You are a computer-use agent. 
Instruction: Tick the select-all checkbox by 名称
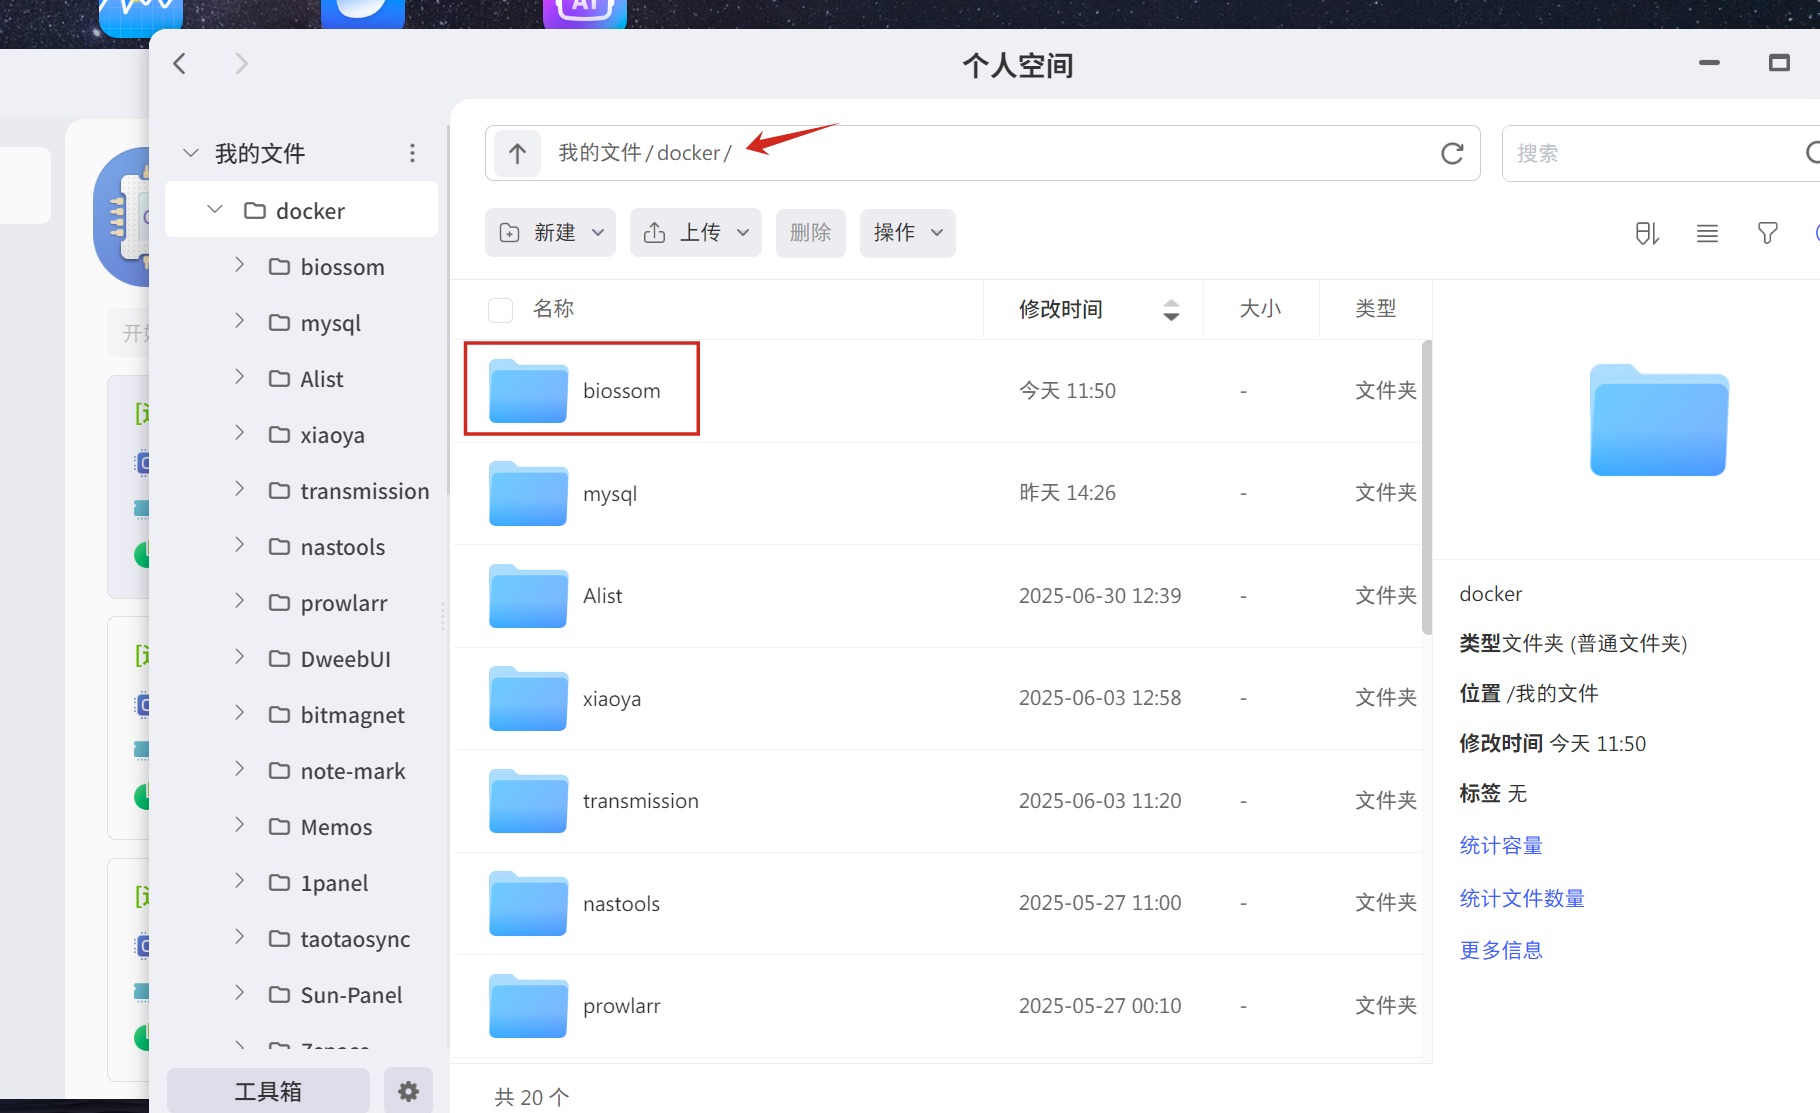point(500,310)
